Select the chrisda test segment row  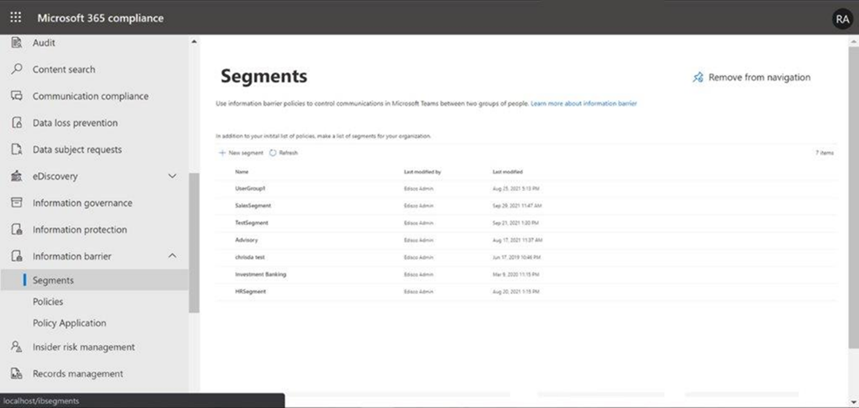(526, 257)
